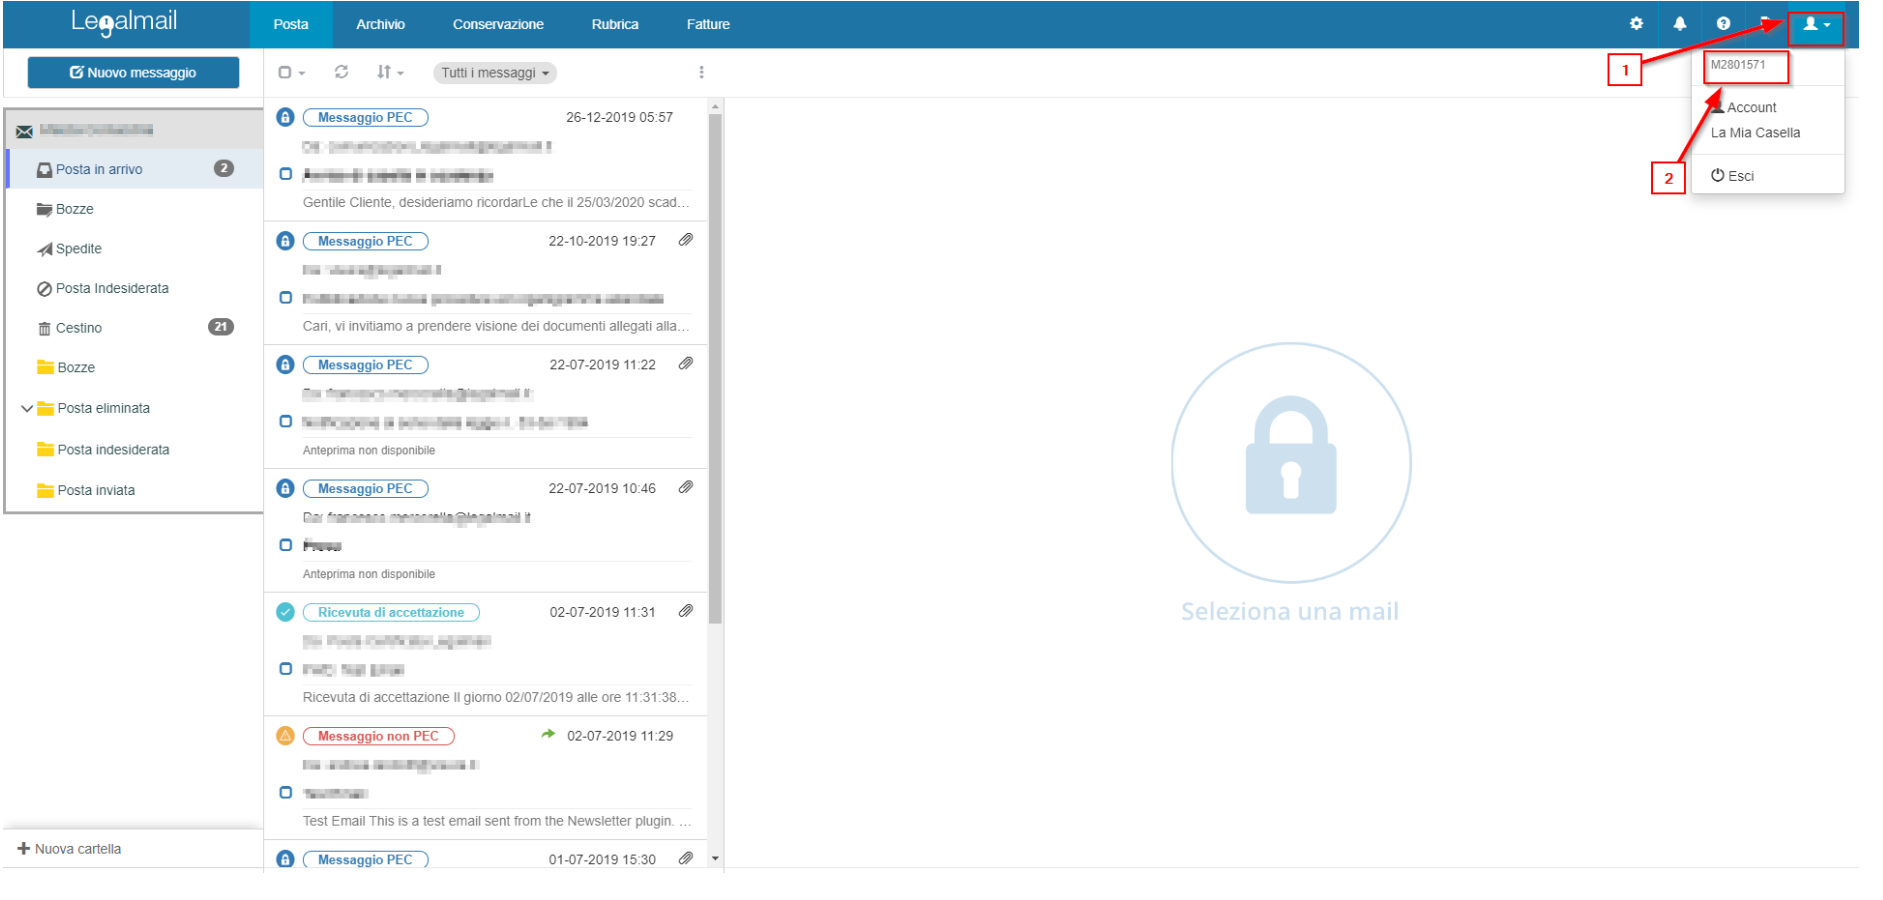Open the sort order dropdown
The height and width of the screenshot is (900, 1883).
(389, 72)
